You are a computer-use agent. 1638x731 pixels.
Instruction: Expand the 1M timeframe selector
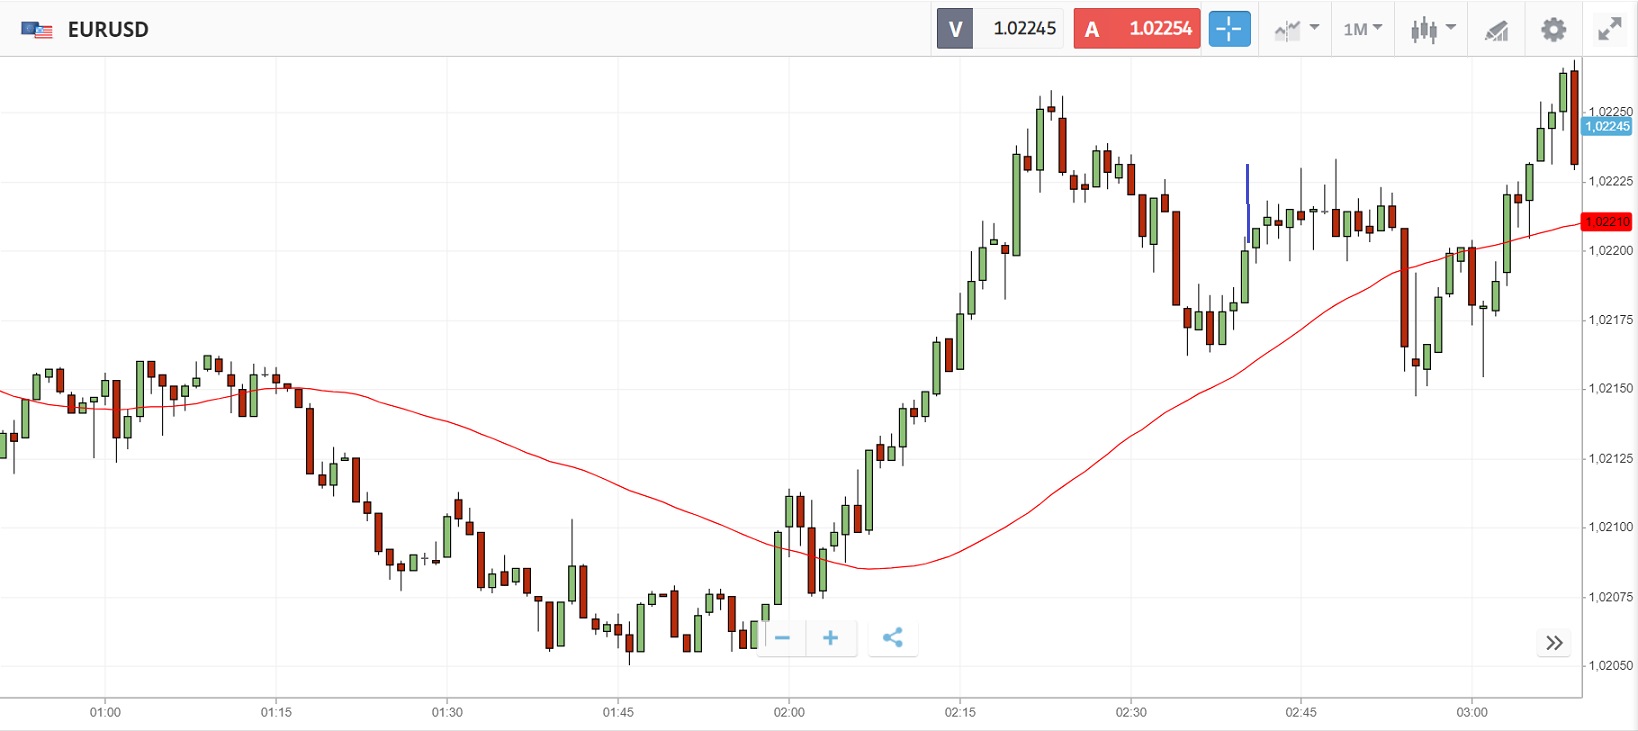pyautogui.click(x=1362, y=29)
